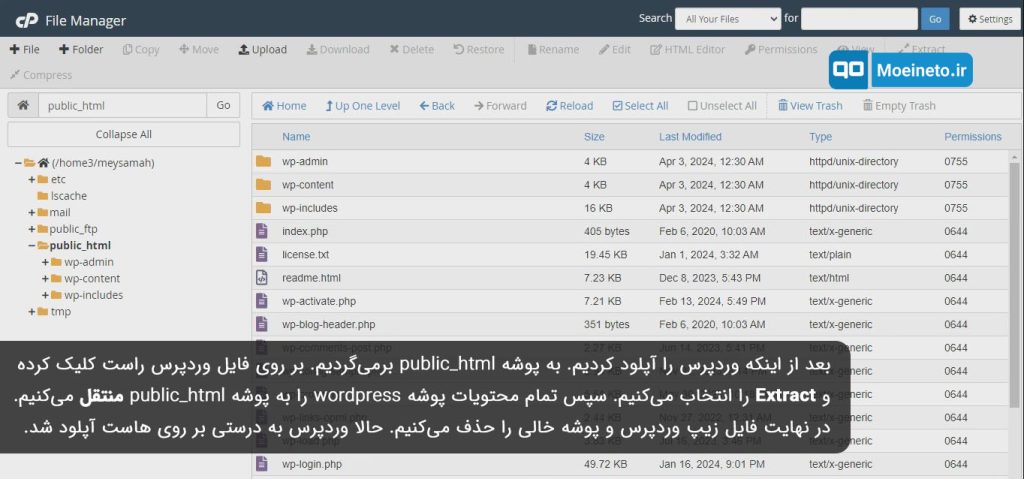1024x479 pixels.
Task: Click Unselect All checkbox
Action: 722,106
